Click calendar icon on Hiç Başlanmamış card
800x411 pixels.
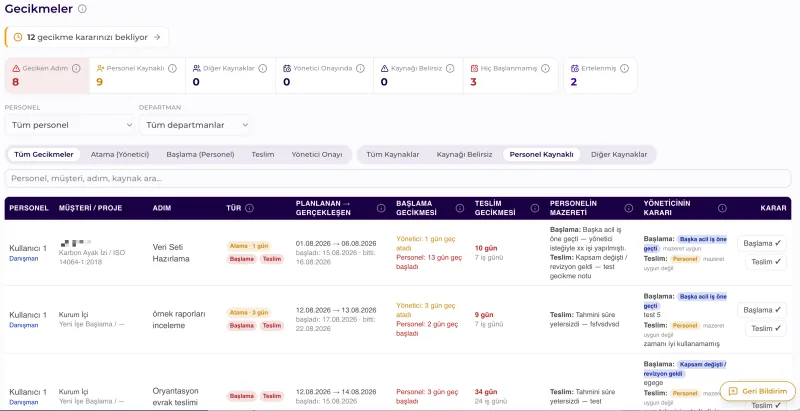tap(474, 68)
